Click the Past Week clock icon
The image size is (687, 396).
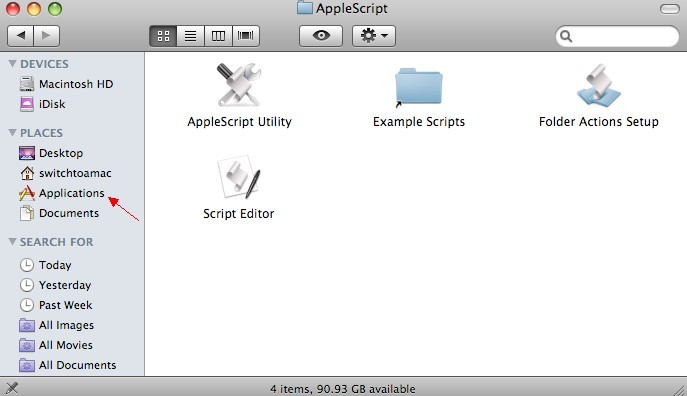click(27, 305)
